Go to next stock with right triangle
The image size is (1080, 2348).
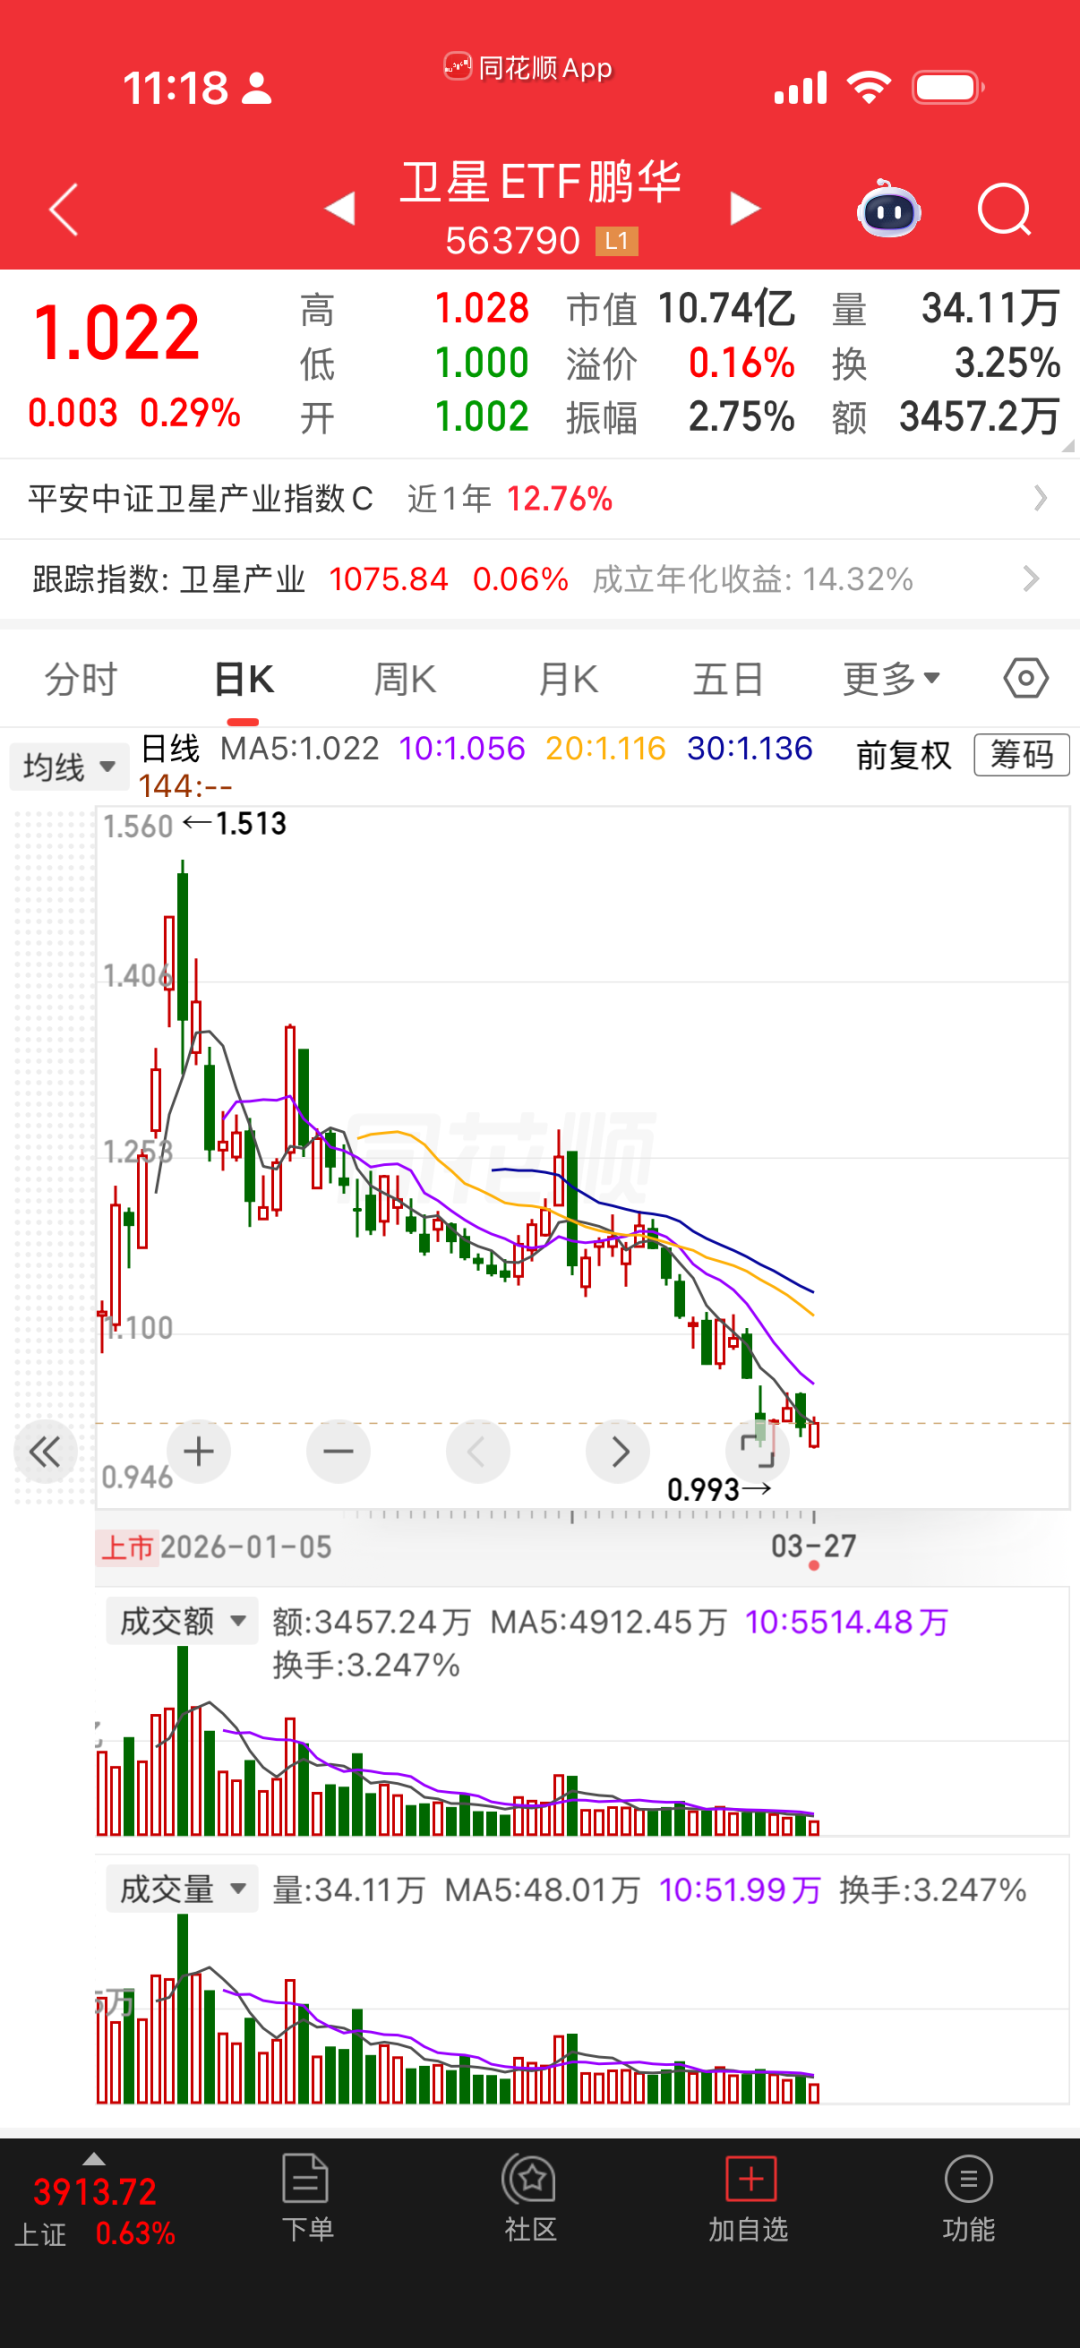point(745,209)
